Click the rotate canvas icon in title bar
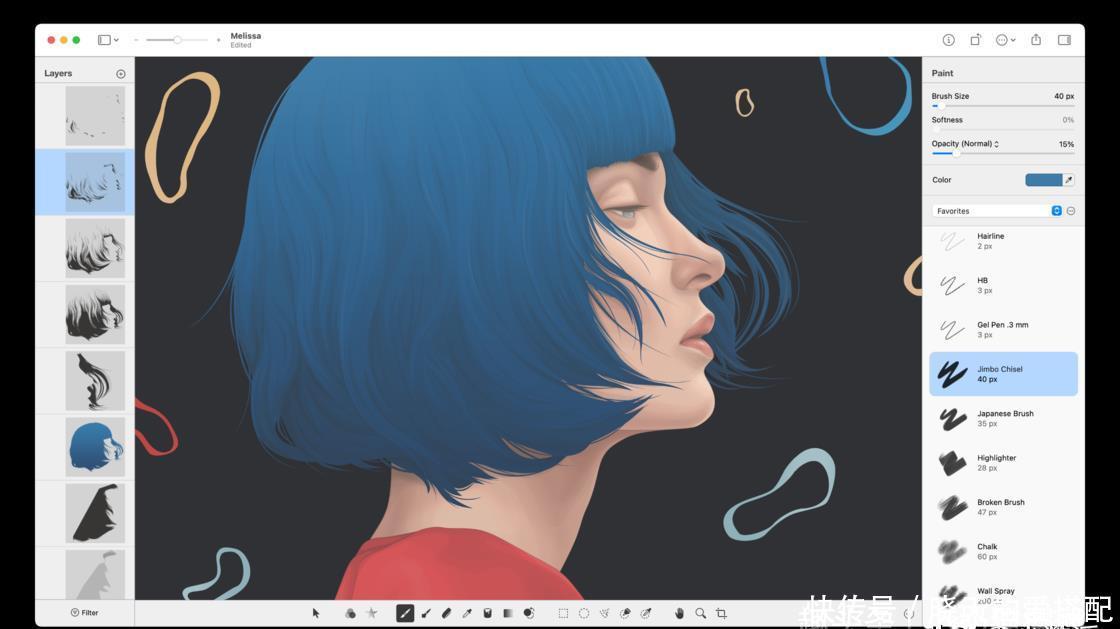 point(975,40)
